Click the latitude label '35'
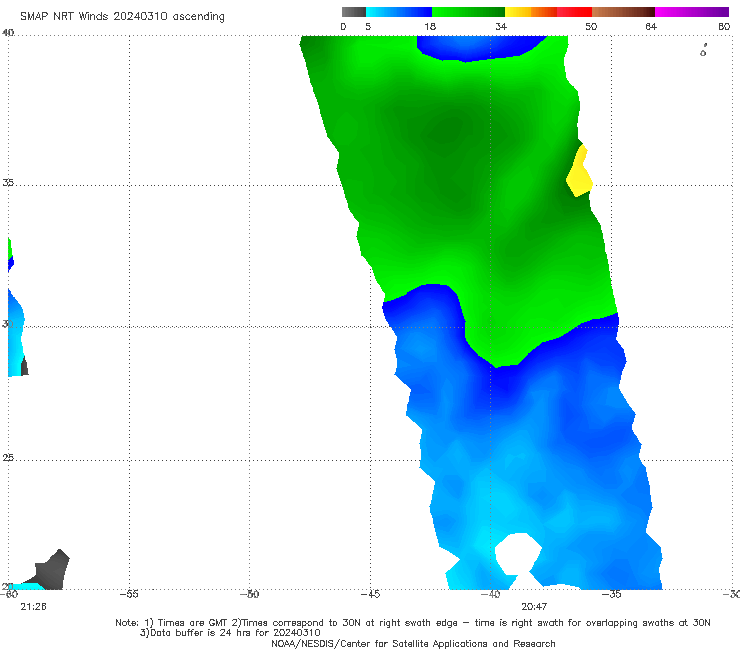Screen dimensions: 740x650 [8, 182]
